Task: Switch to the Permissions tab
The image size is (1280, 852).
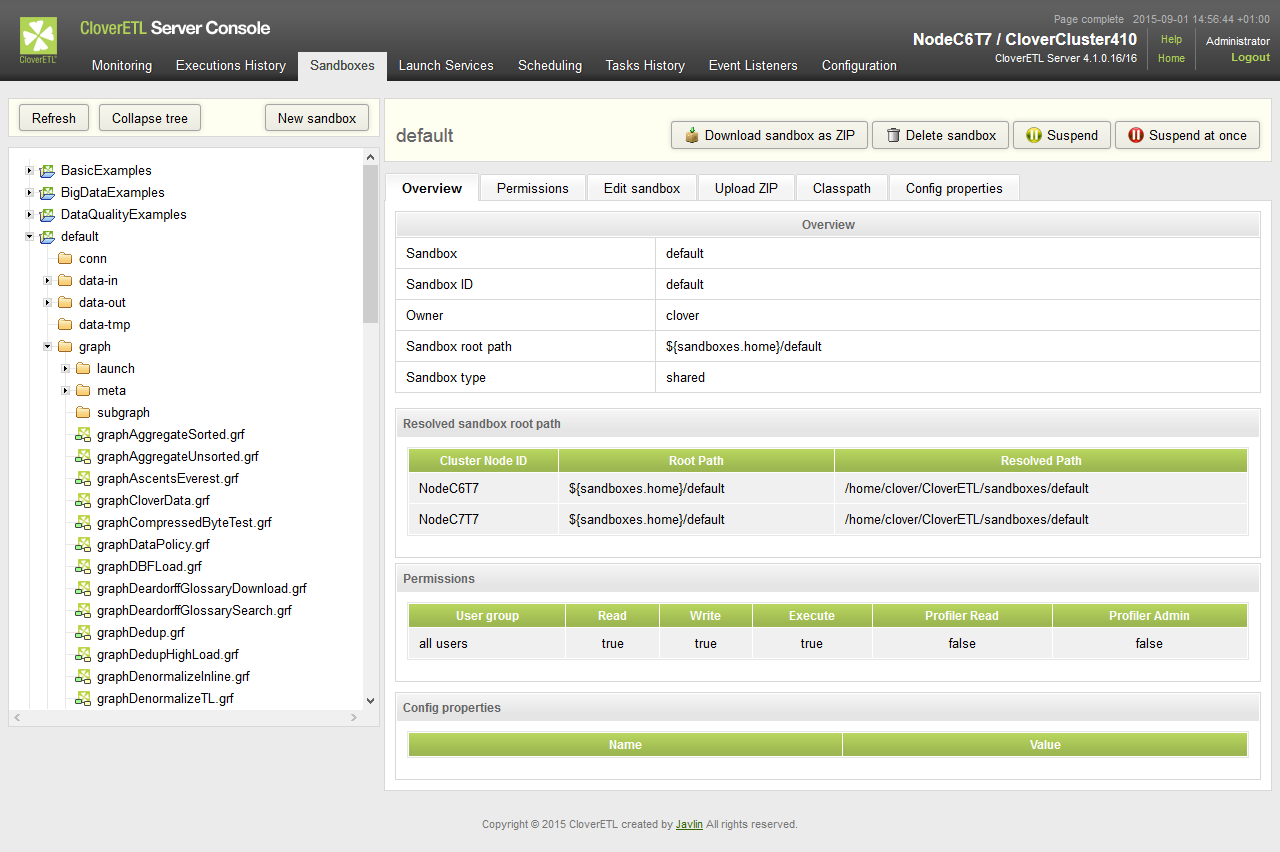Action: tap(532, 188)
